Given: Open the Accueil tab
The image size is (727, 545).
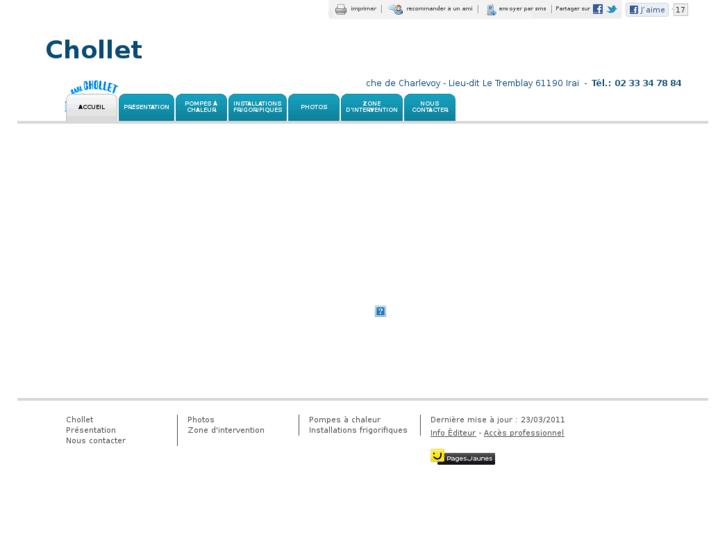Looking at the screenshot, I should (x=91, y=108).
